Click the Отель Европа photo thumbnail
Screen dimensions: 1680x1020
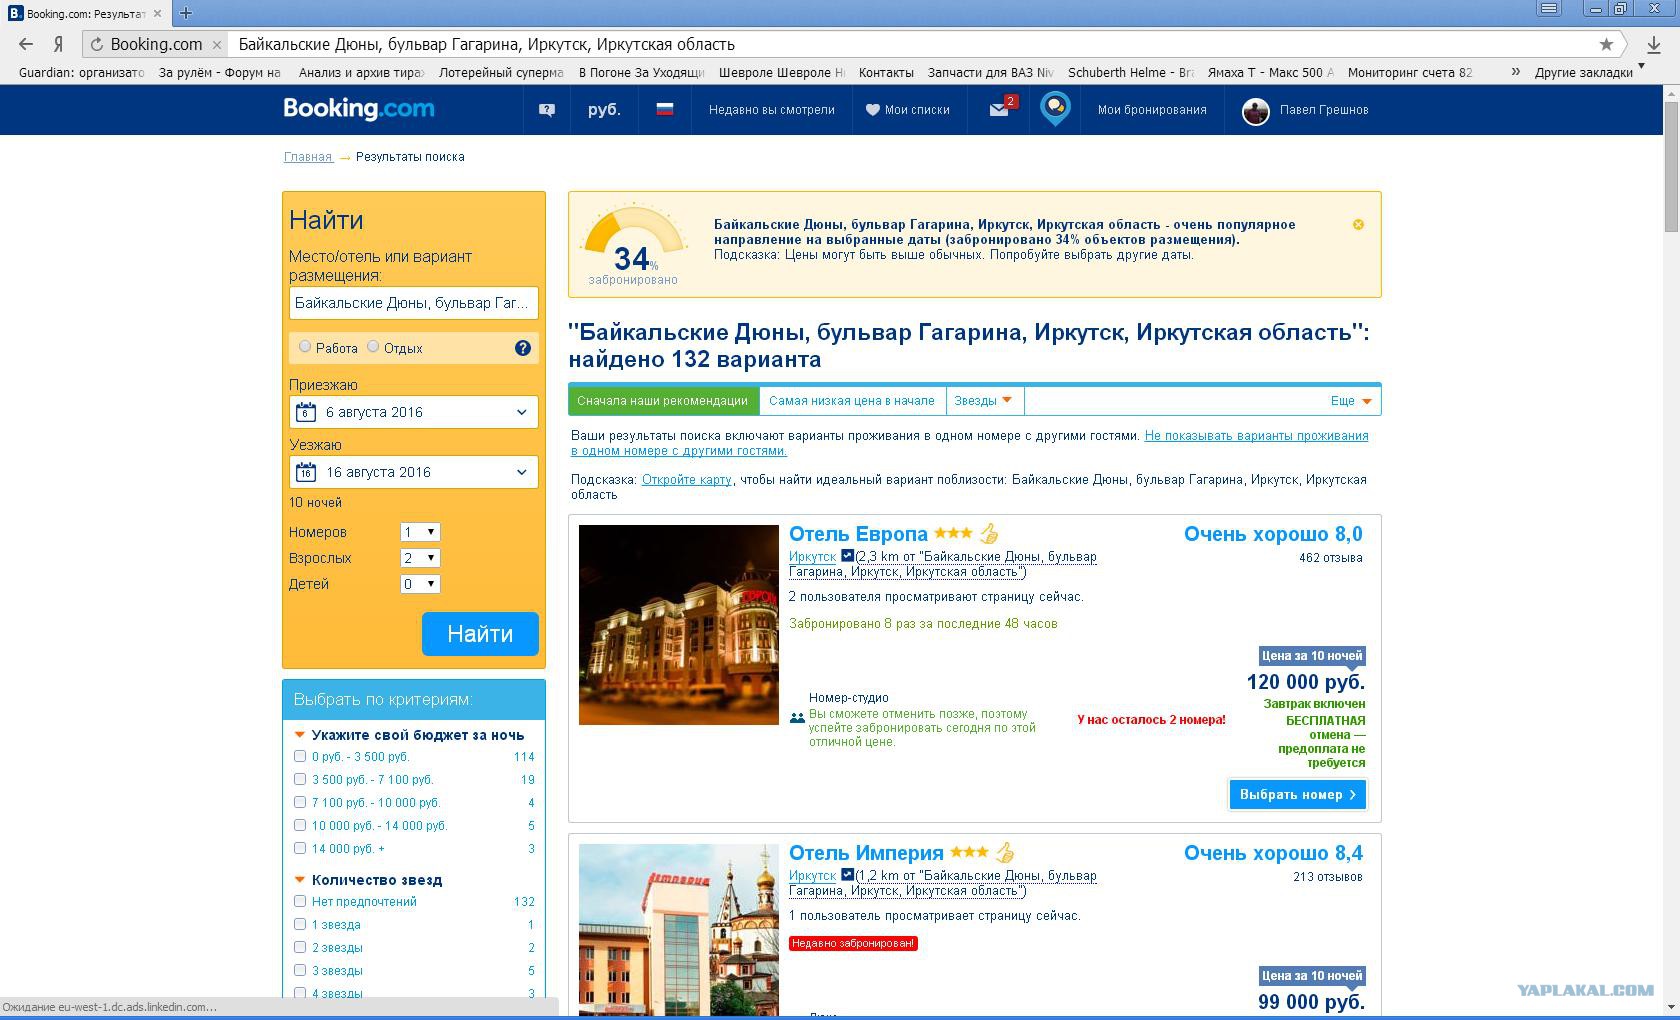pos(679,625)
